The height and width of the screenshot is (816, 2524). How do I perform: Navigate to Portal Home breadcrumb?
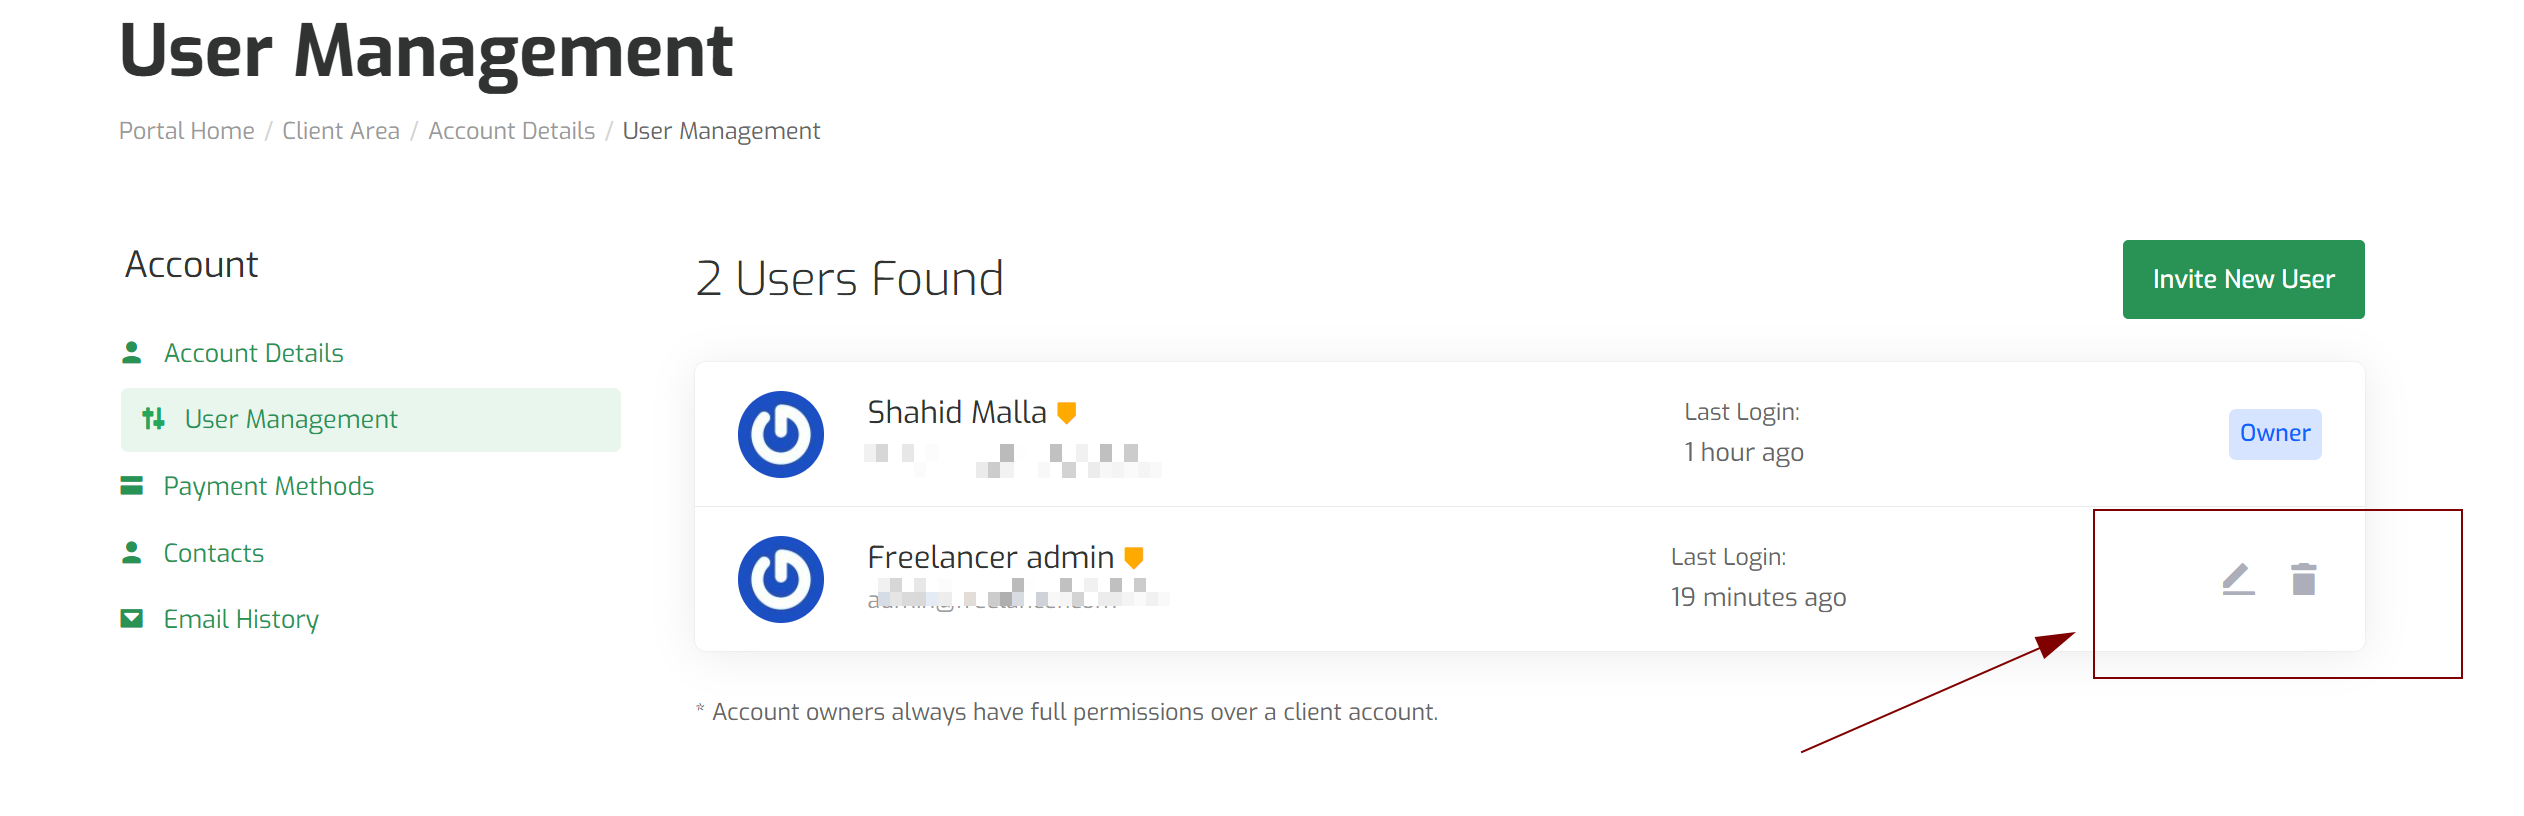tap(187, 131)
